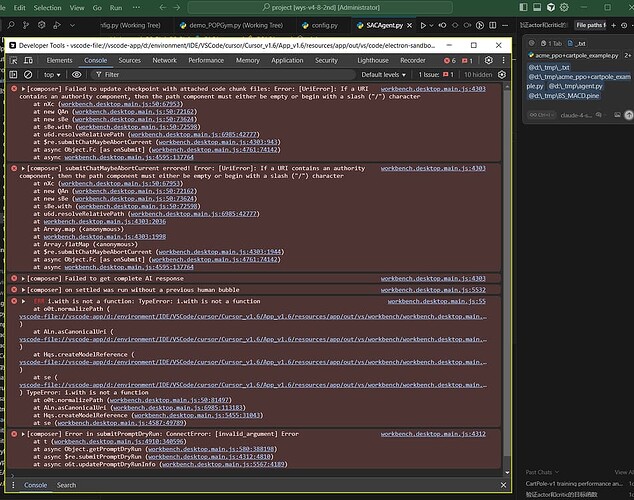
Task: Open the Run and Debug icon
Action: [57, 25]
